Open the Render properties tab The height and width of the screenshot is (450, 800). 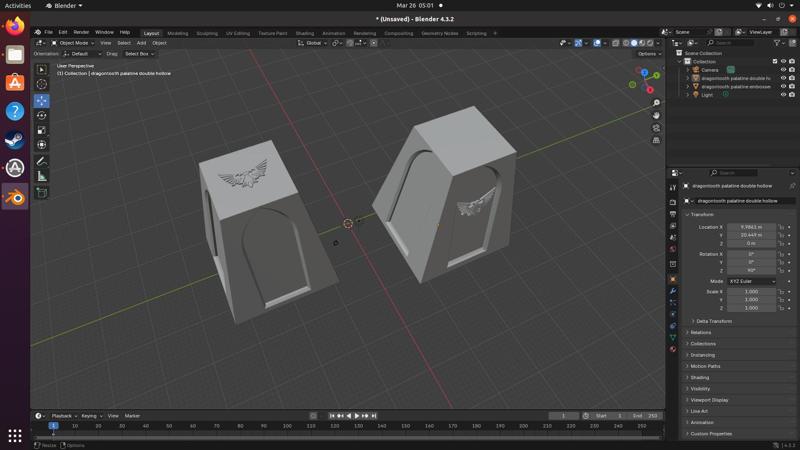pos(673,203)
